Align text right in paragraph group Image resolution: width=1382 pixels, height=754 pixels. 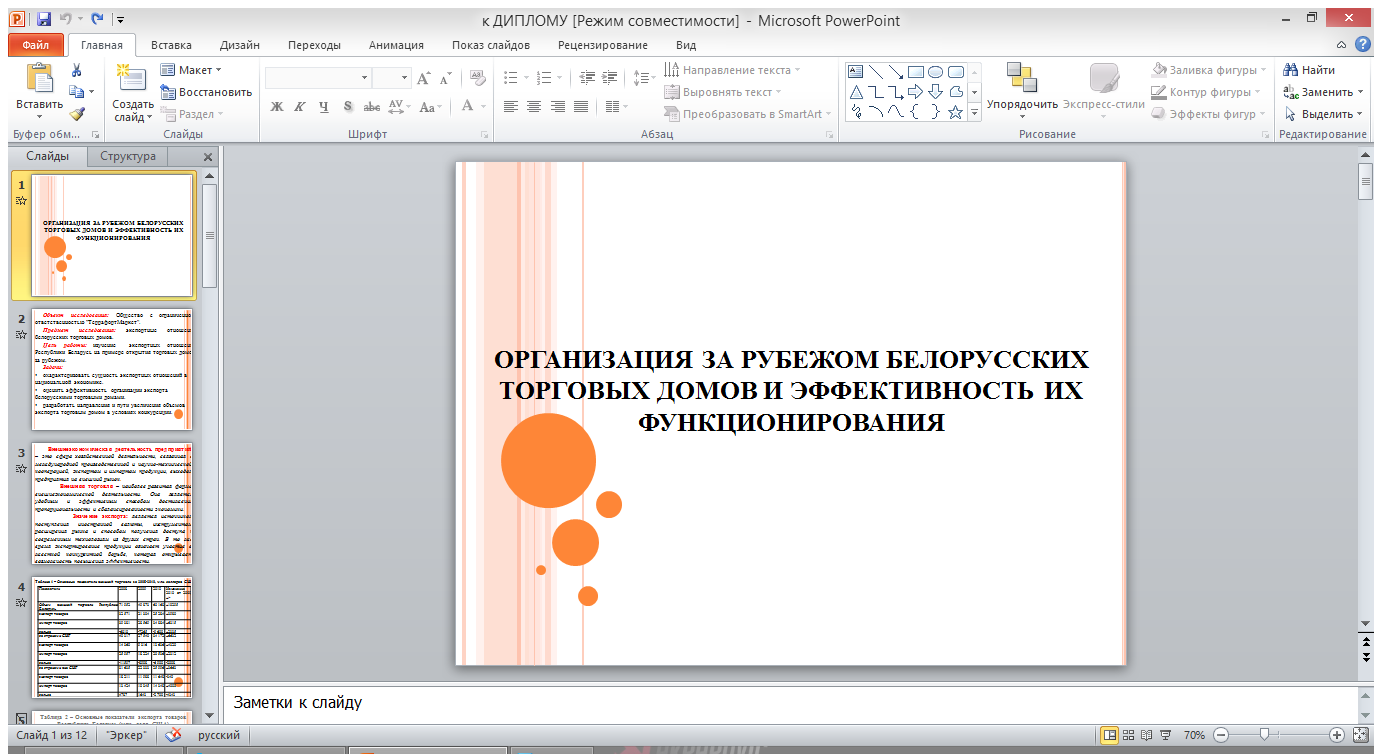(x=558, y=107)
